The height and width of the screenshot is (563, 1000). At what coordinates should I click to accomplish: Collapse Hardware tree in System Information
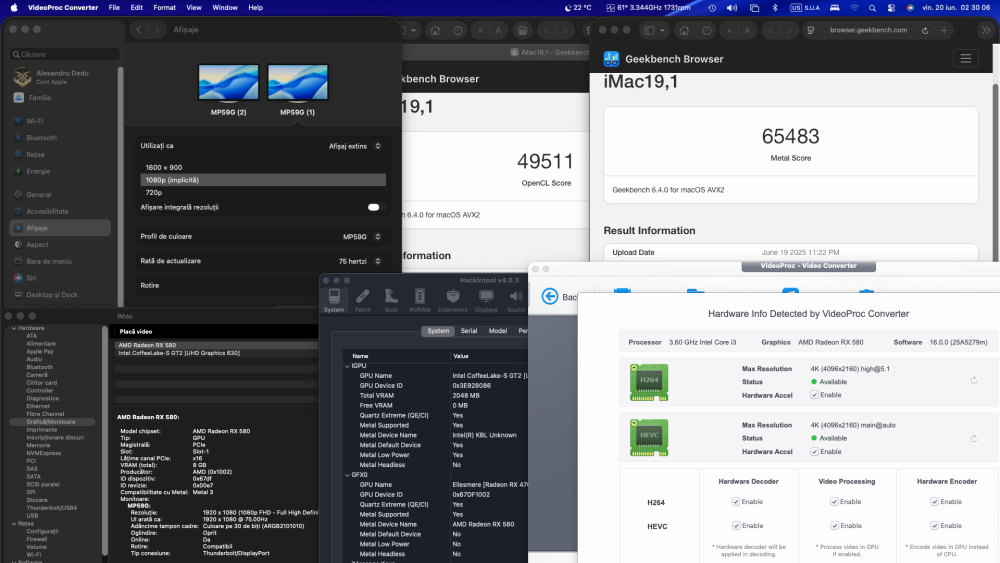(14, 328)
